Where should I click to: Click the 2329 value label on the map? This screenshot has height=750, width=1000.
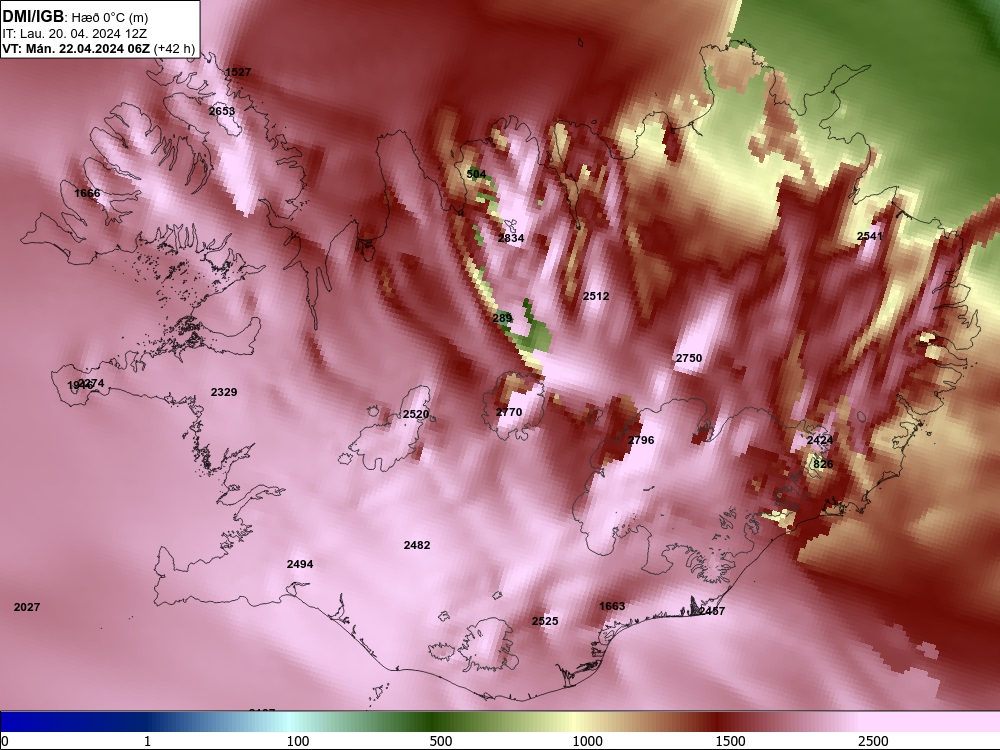point(224,392)
